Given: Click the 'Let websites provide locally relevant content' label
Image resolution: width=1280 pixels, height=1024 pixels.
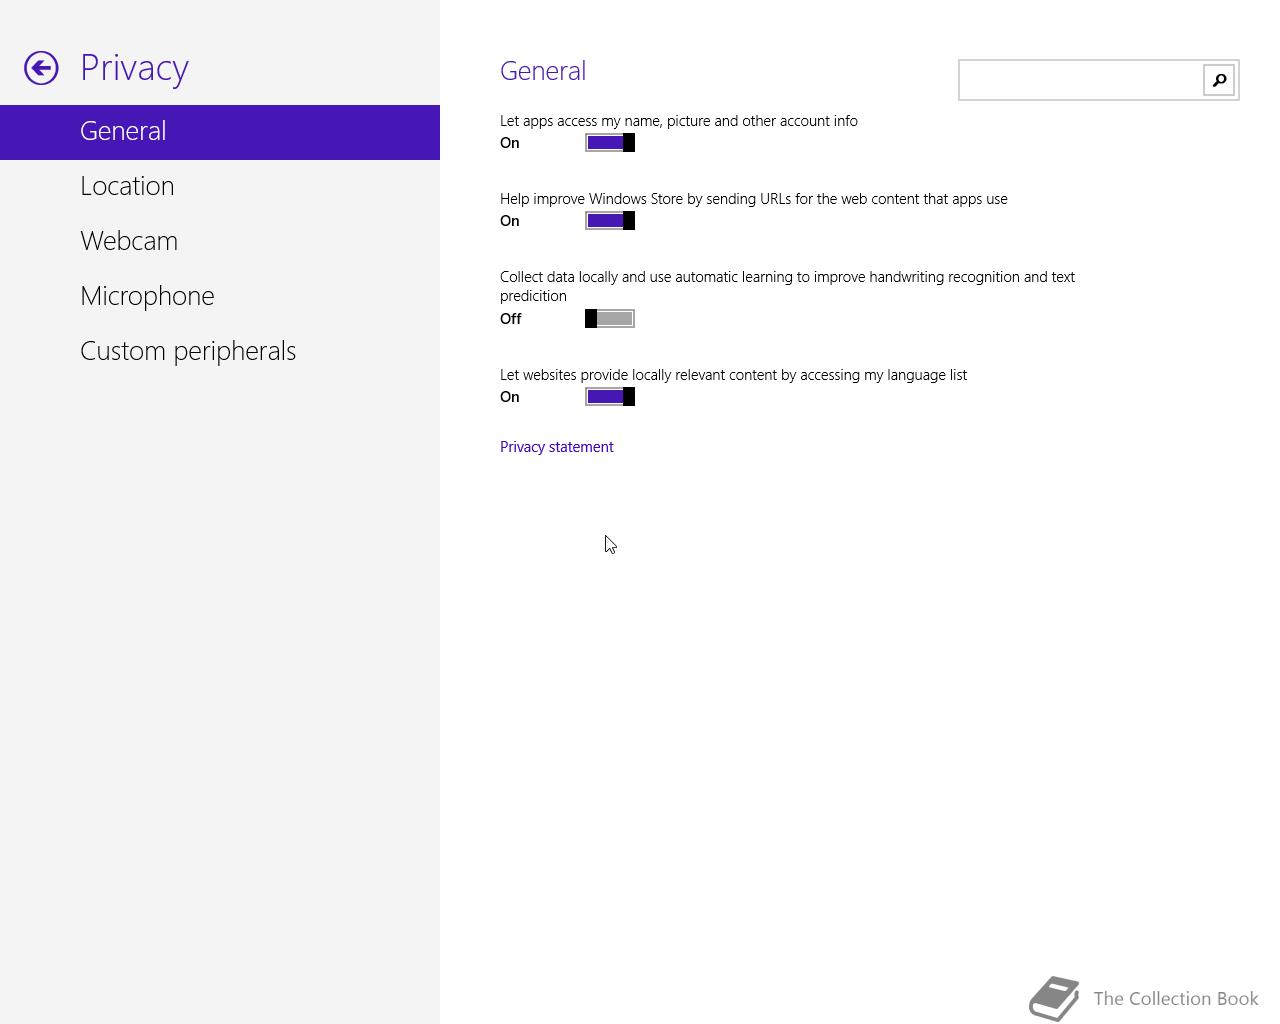Looking at the screenshot, I should coord(733,375).
